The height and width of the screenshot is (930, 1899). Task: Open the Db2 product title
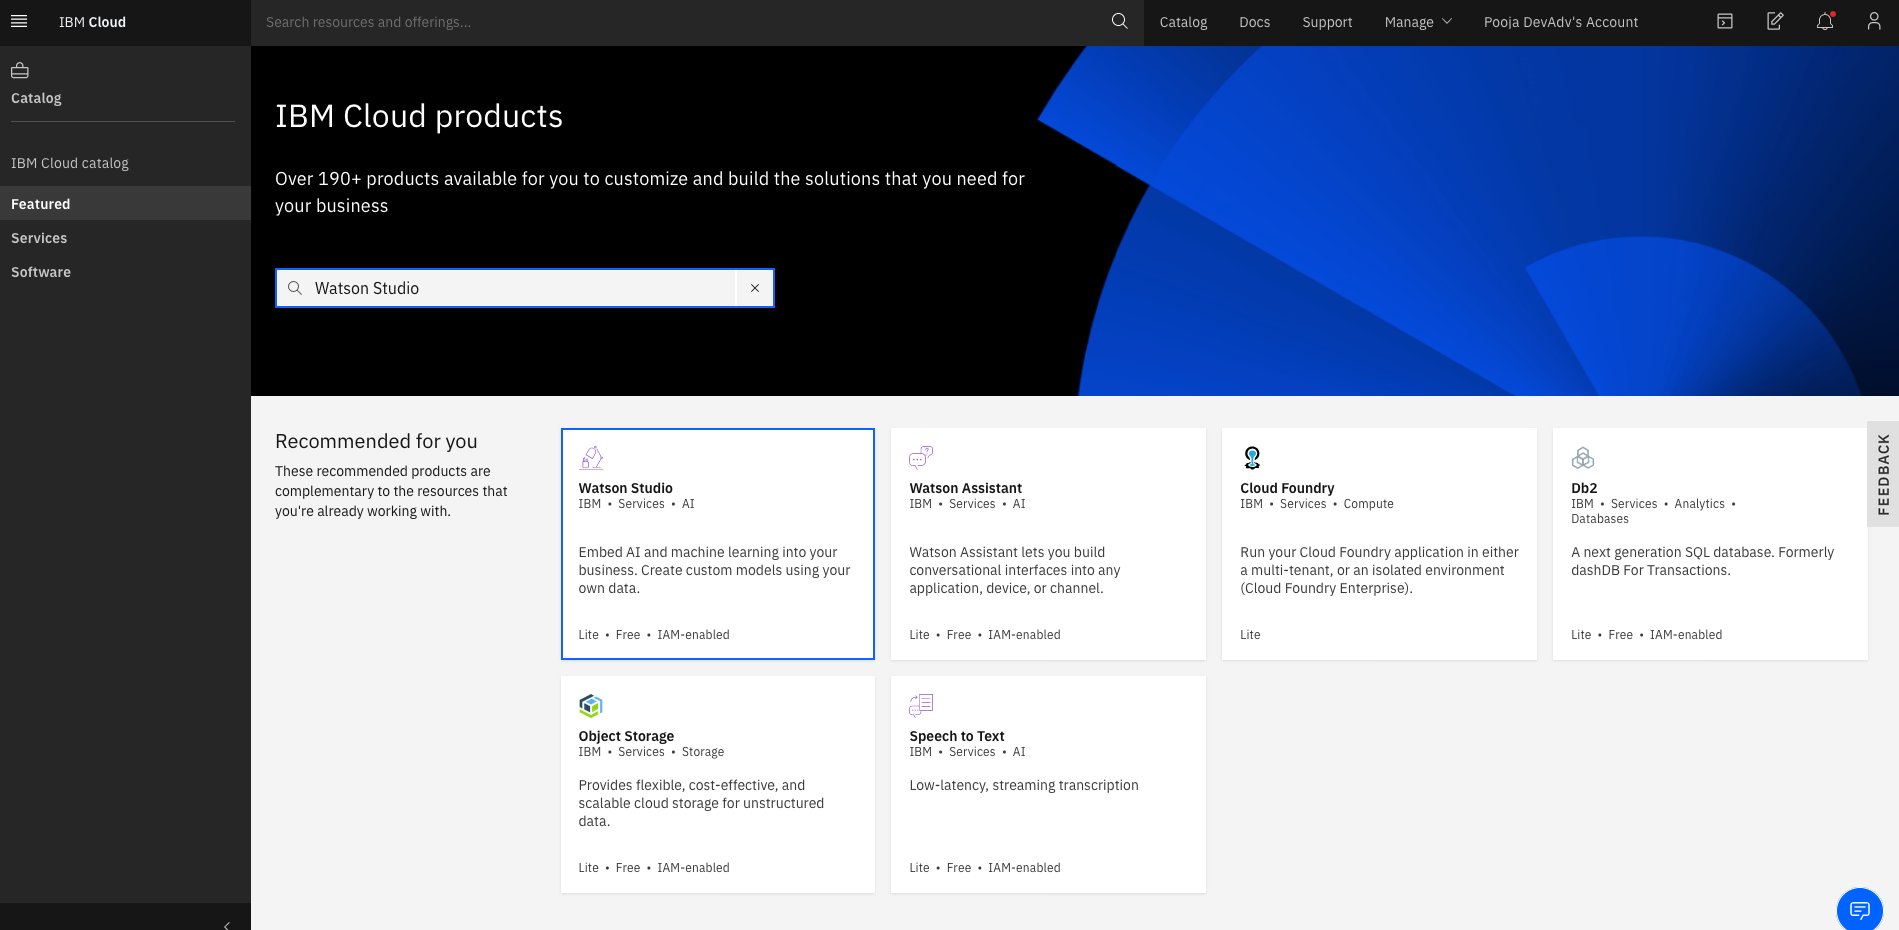1584,488
